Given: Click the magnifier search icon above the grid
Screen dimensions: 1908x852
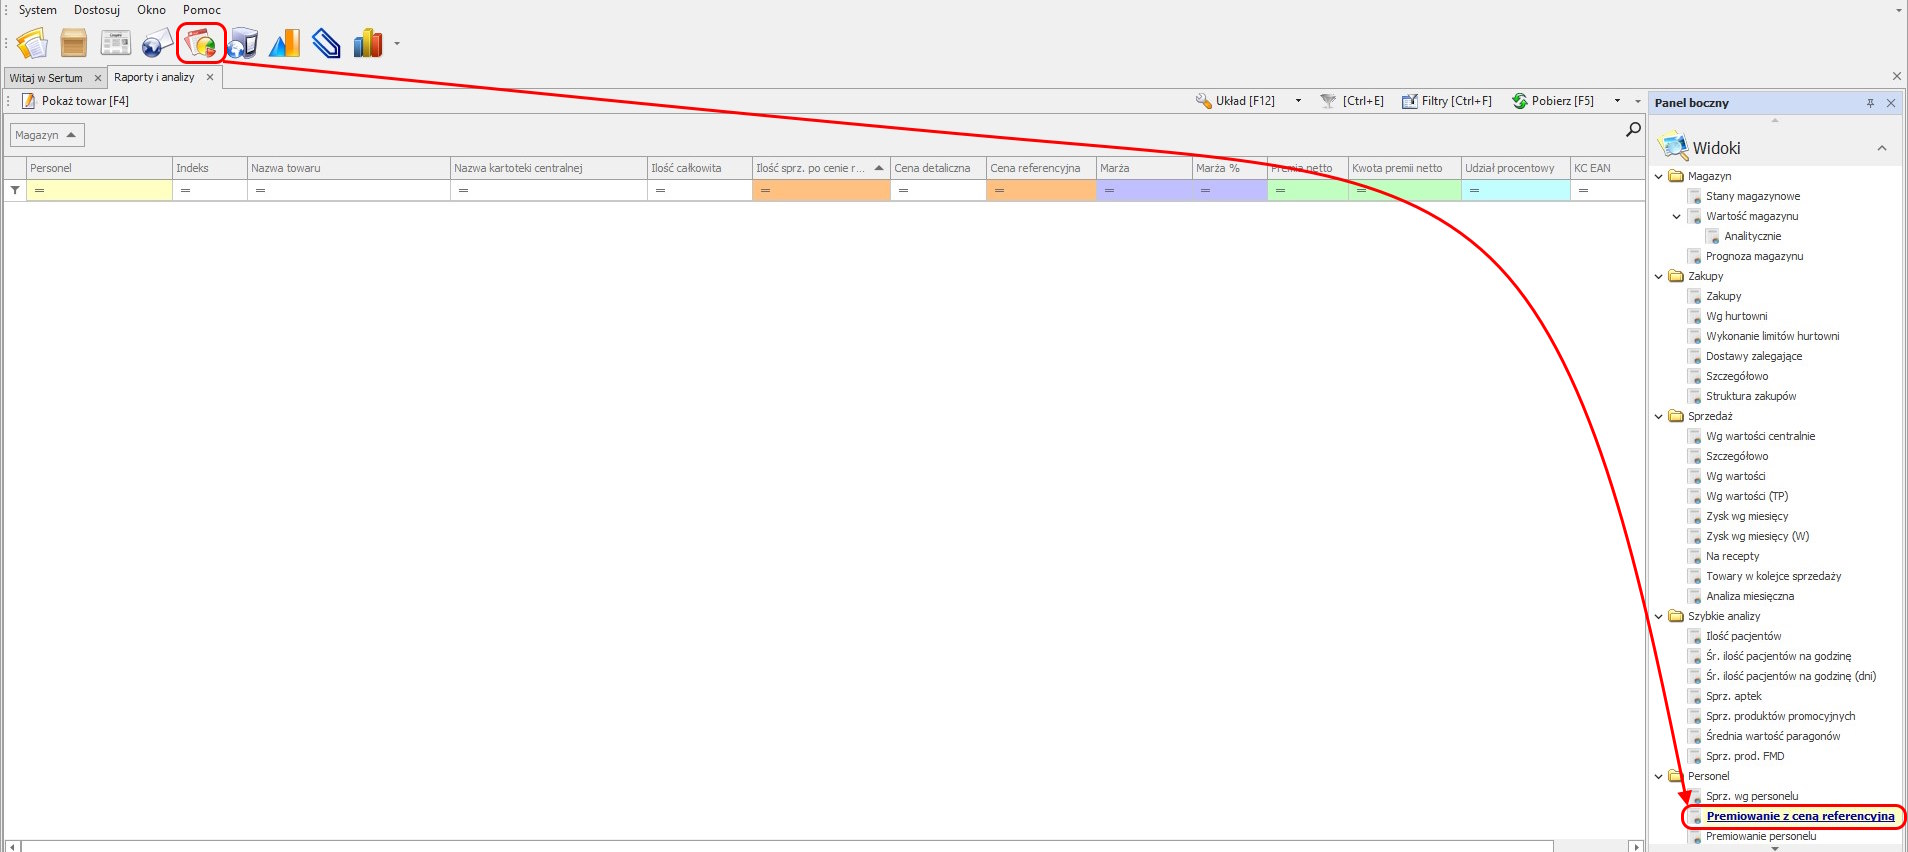Looking at the screenshot, I should click(1633, 130).
